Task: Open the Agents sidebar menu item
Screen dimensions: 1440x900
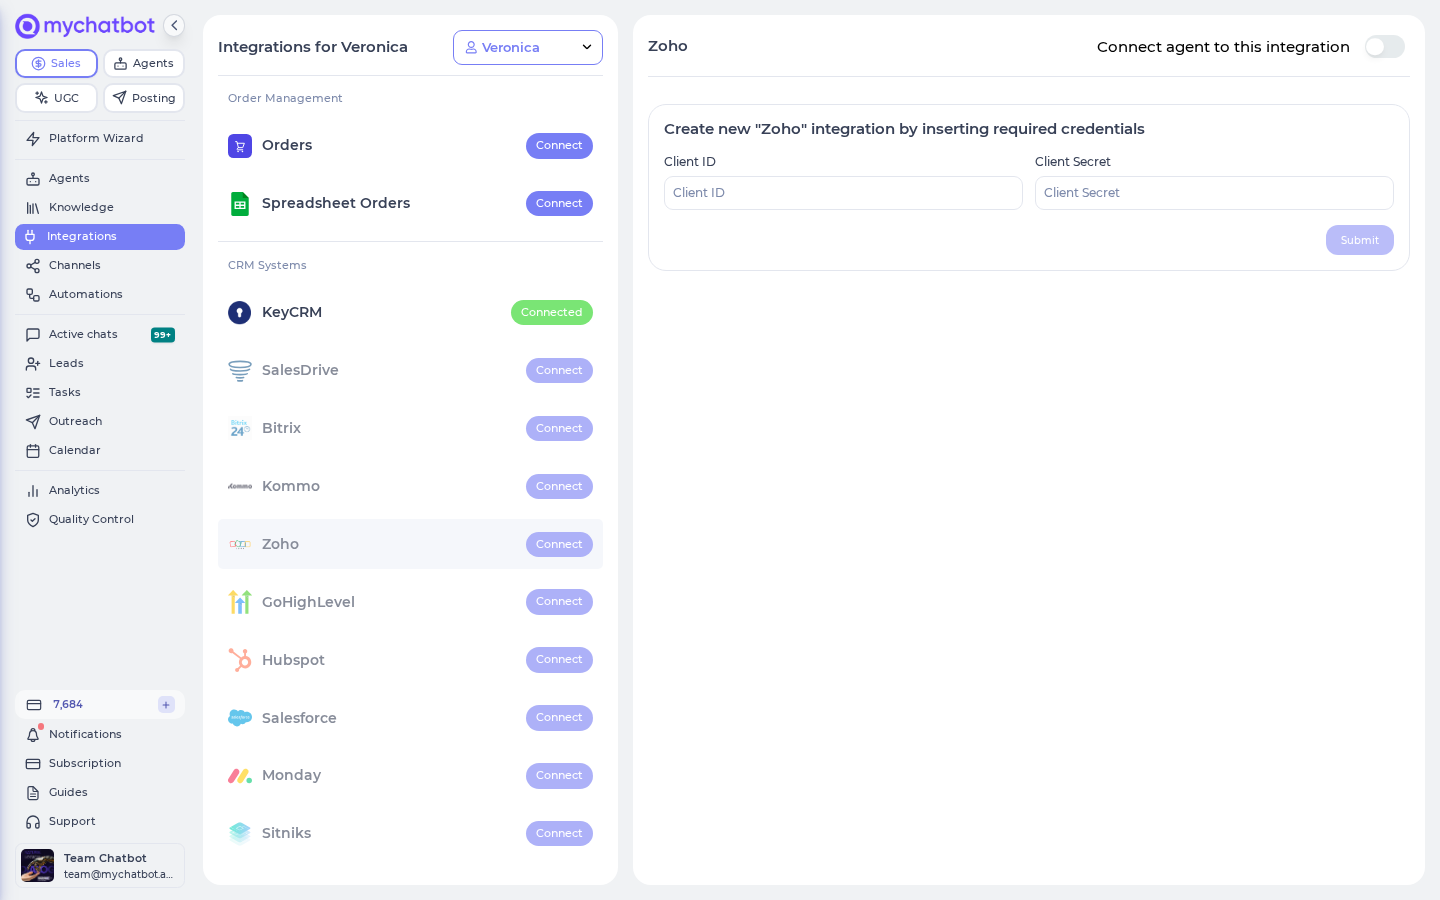Action: (100, 178)
